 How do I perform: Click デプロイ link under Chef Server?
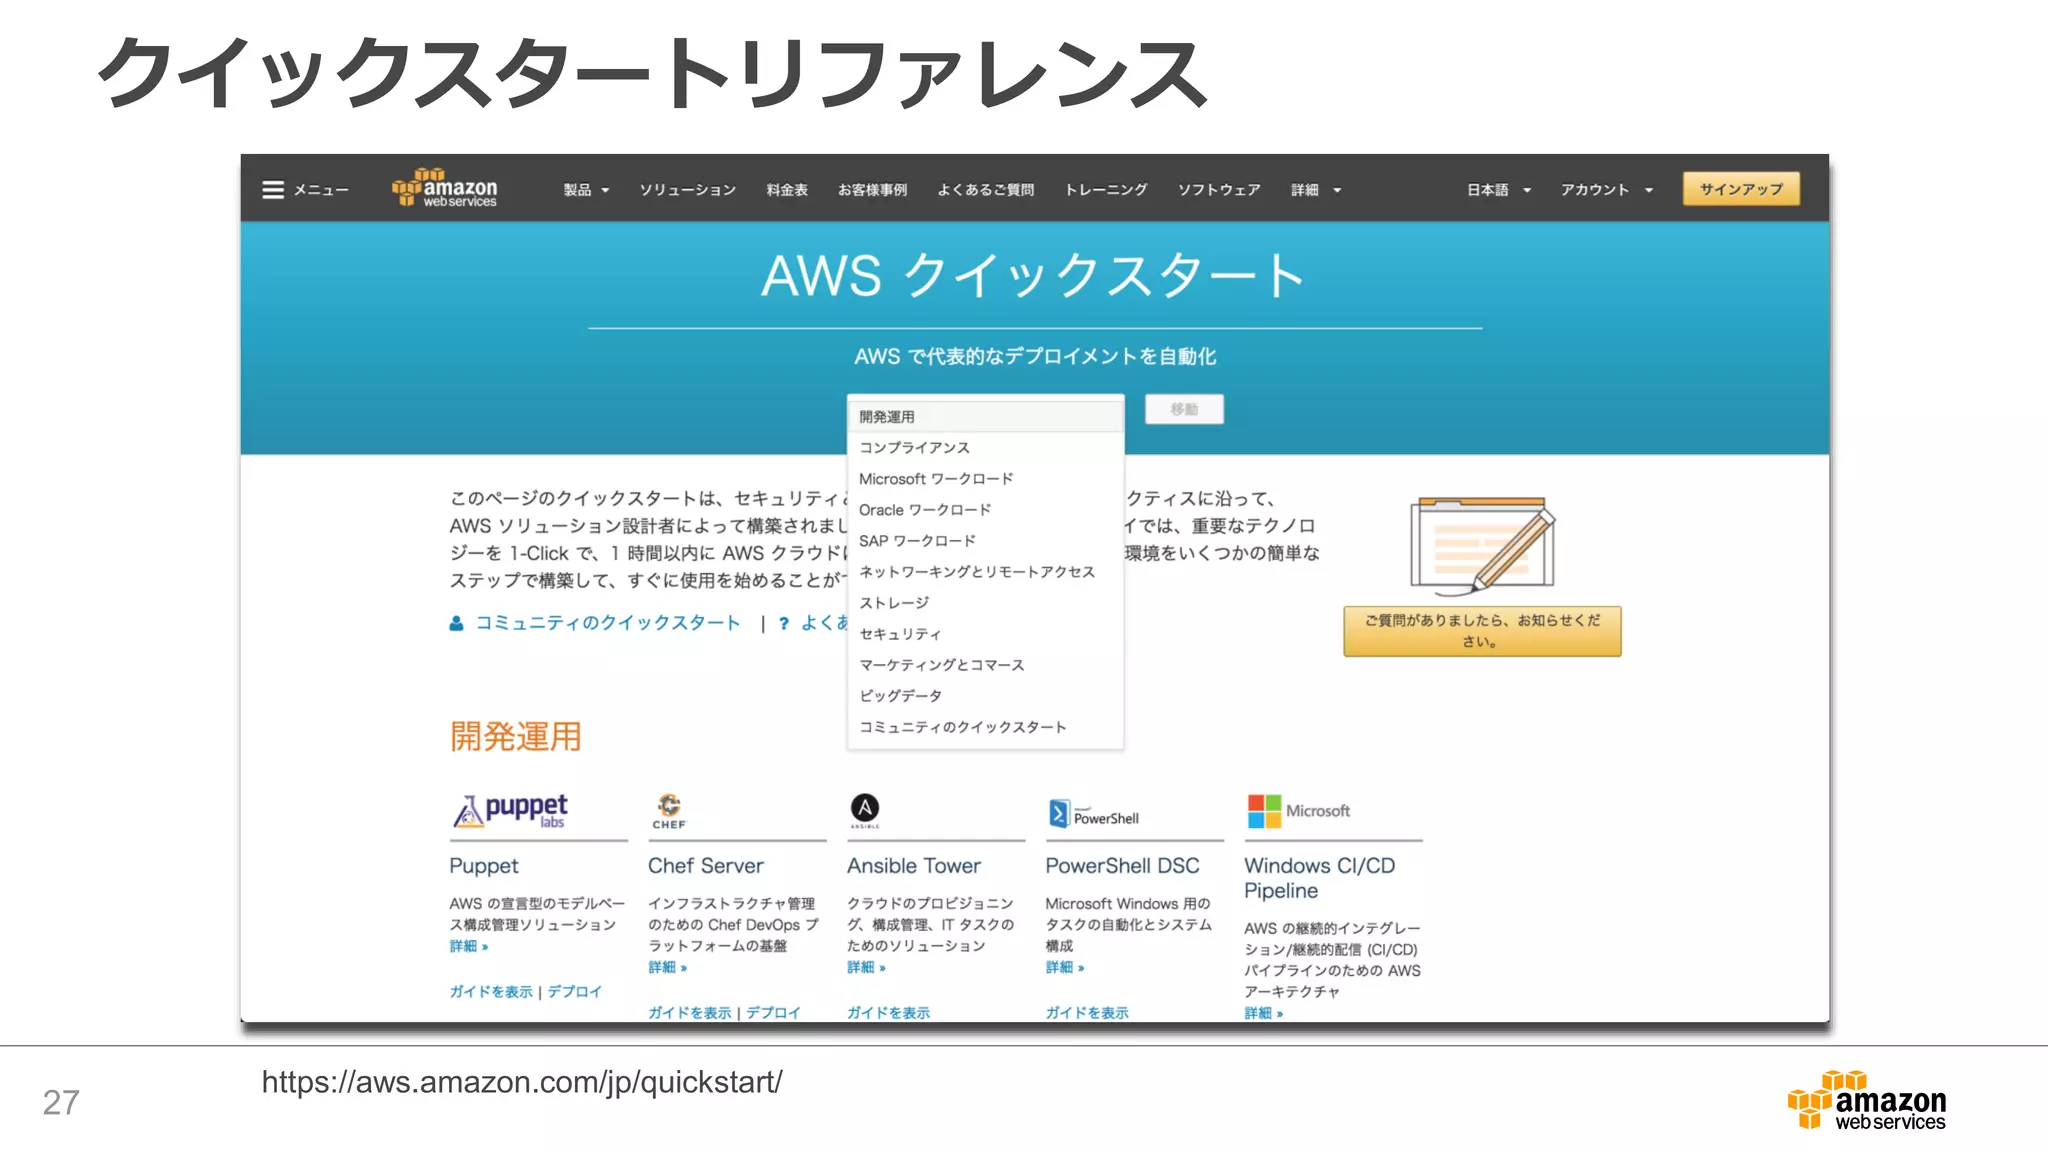[x=773, y=1012]
